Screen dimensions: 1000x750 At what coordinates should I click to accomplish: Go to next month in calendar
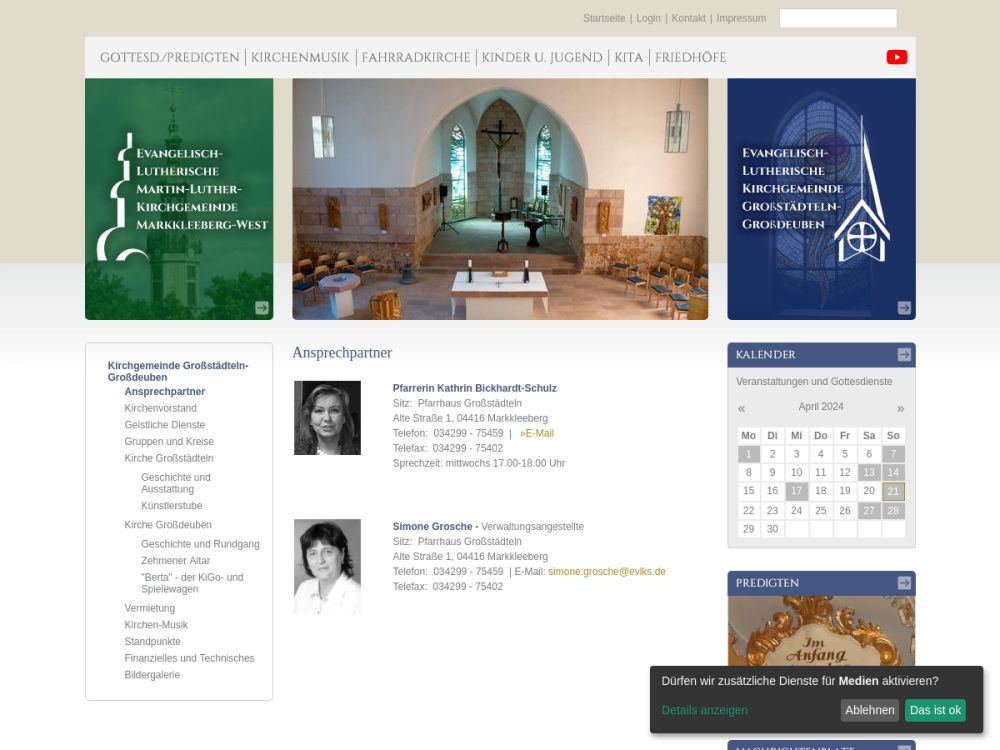[900, 408]
